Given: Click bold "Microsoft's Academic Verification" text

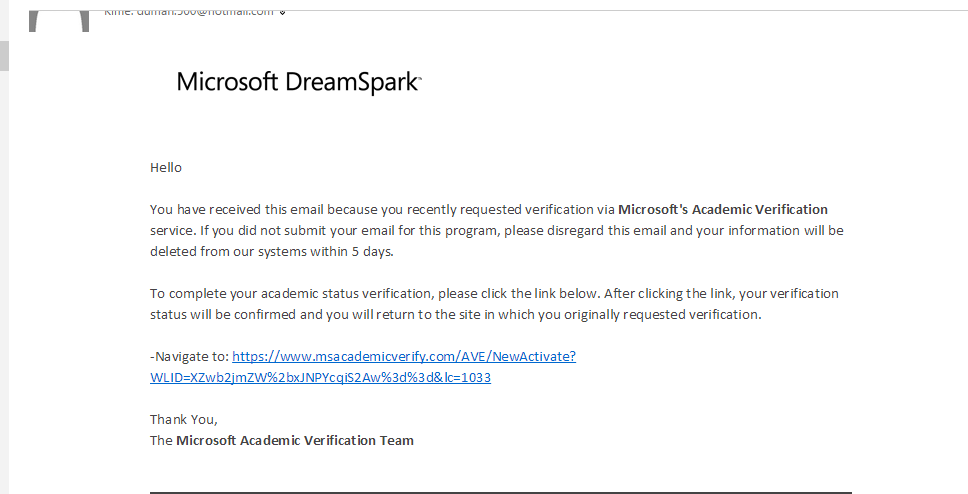Looking at the screenshot, I should (723, 209).
